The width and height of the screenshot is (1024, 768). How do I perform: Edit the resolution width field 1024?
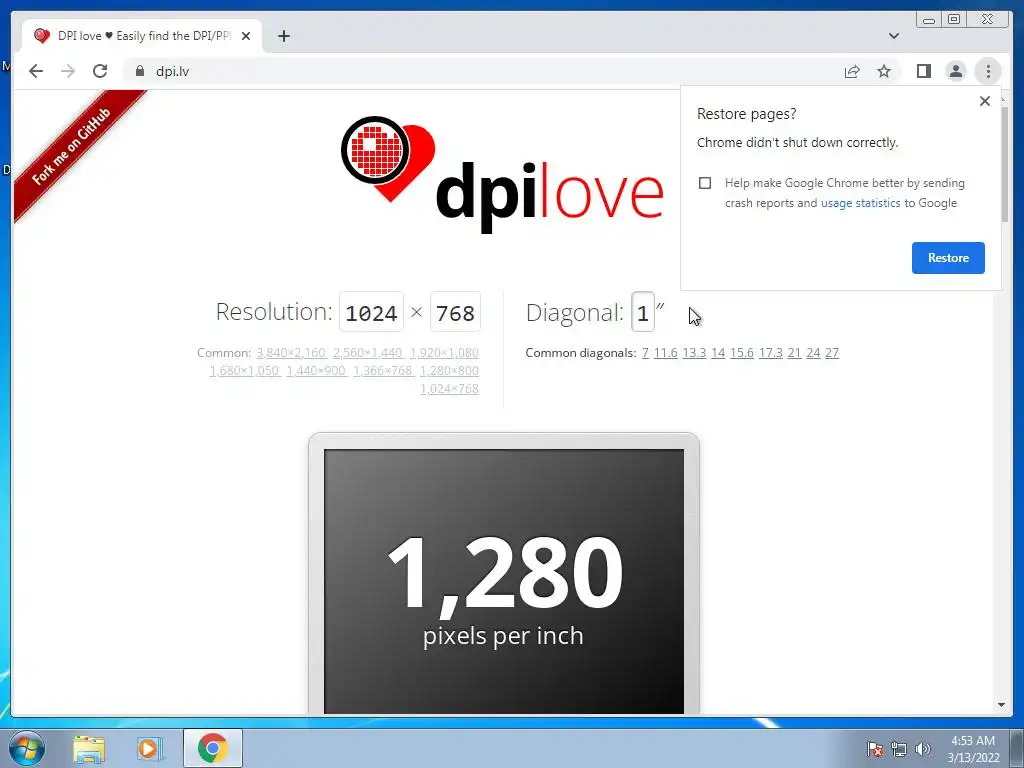[x=371, y=313]
